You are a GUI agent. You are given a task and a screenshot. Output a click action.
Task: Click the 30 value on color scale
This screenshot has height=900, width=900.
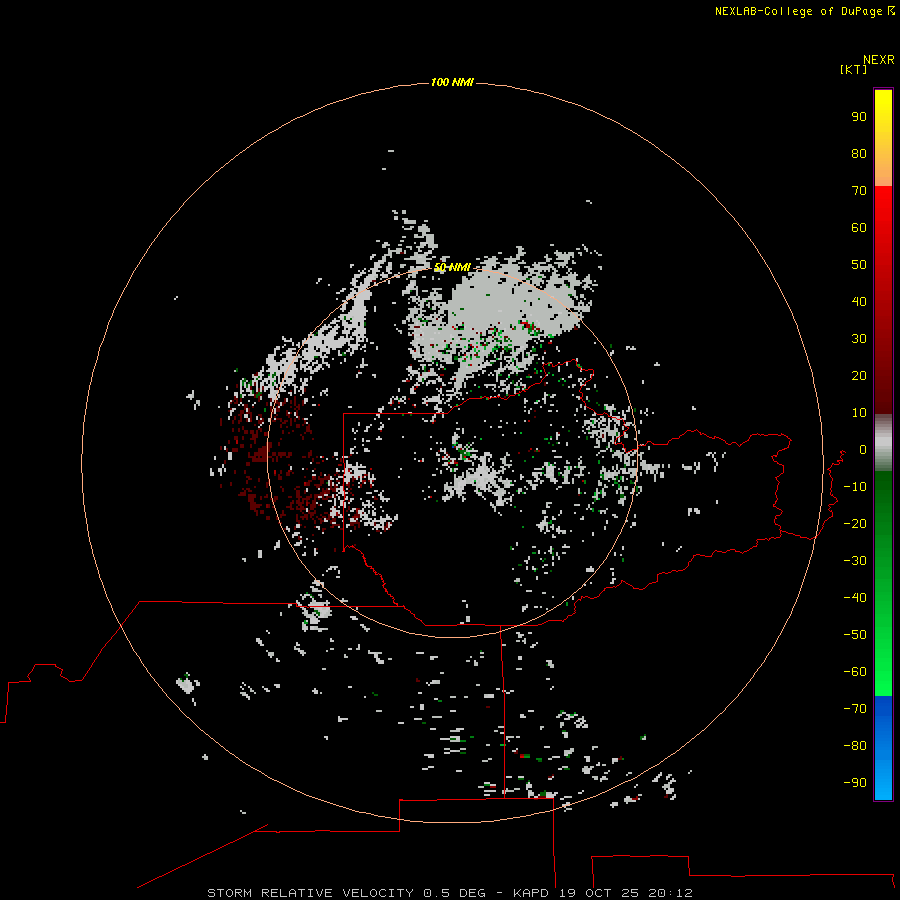859,339
